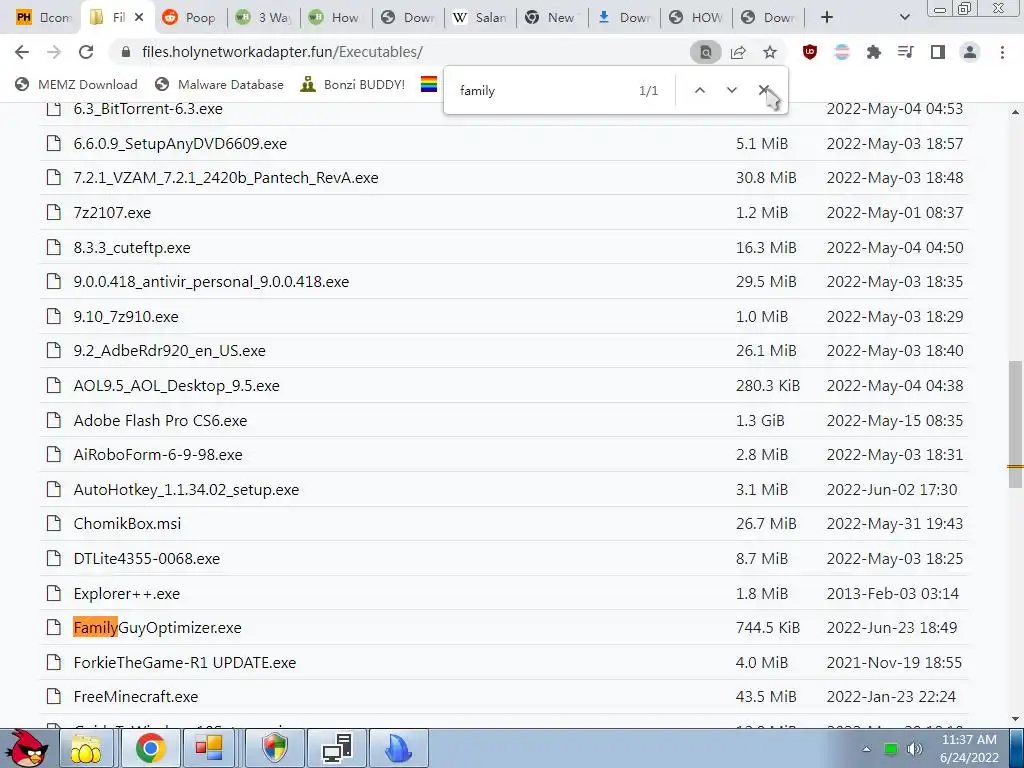Download FreeMinecraft.exe
Image resolution: width=1024 pixels, height=768 pixels.
(136, 697)
